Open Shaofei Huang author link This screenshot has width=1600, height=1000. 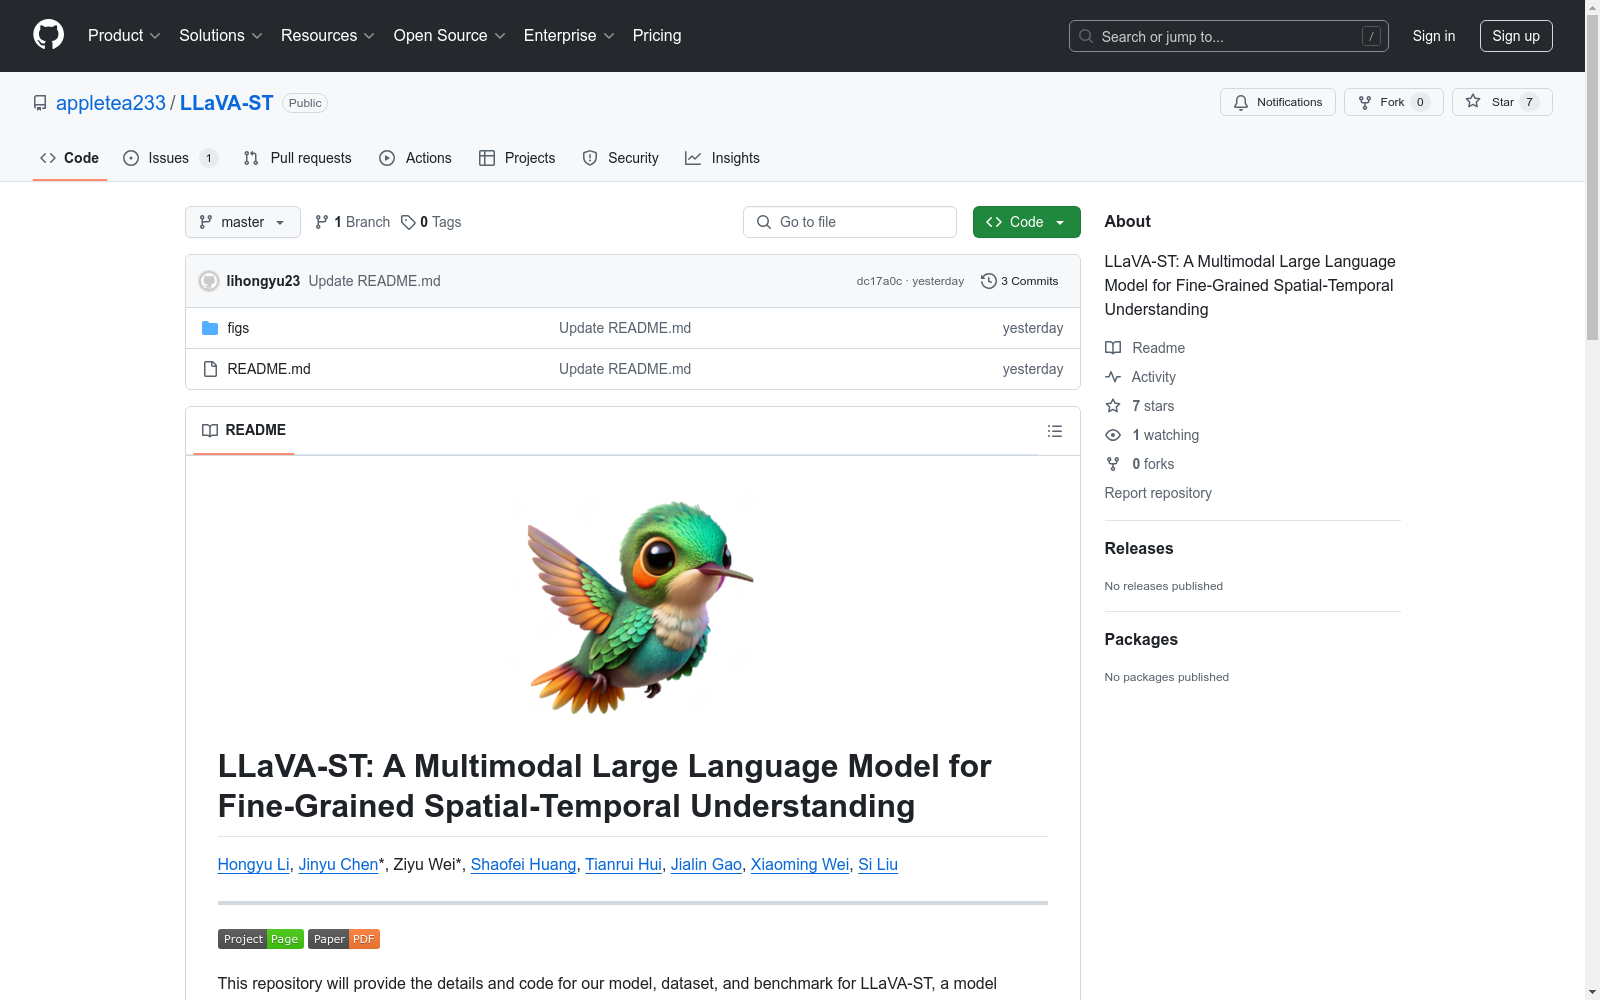[x=523, y=864]
